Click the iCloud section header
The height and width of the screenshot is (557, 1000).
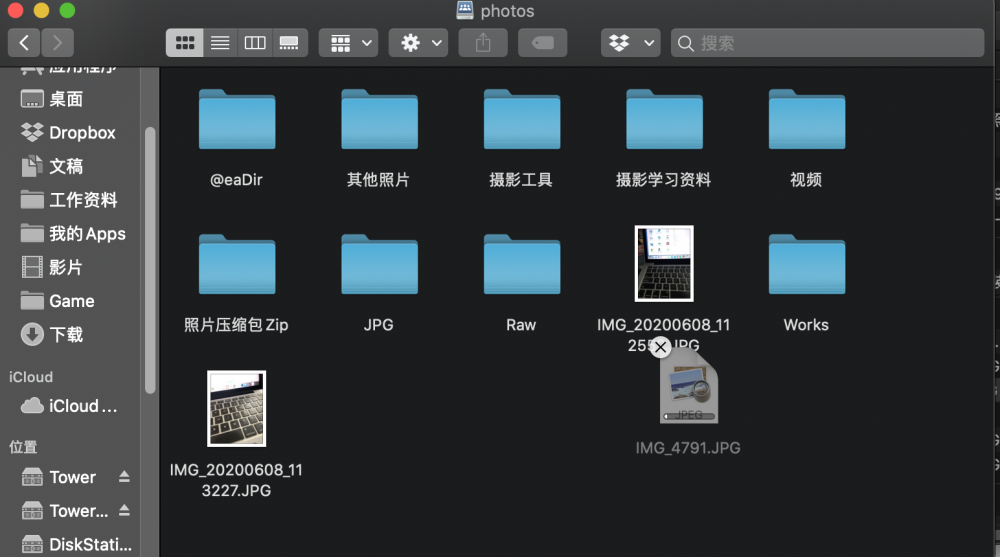31,377
